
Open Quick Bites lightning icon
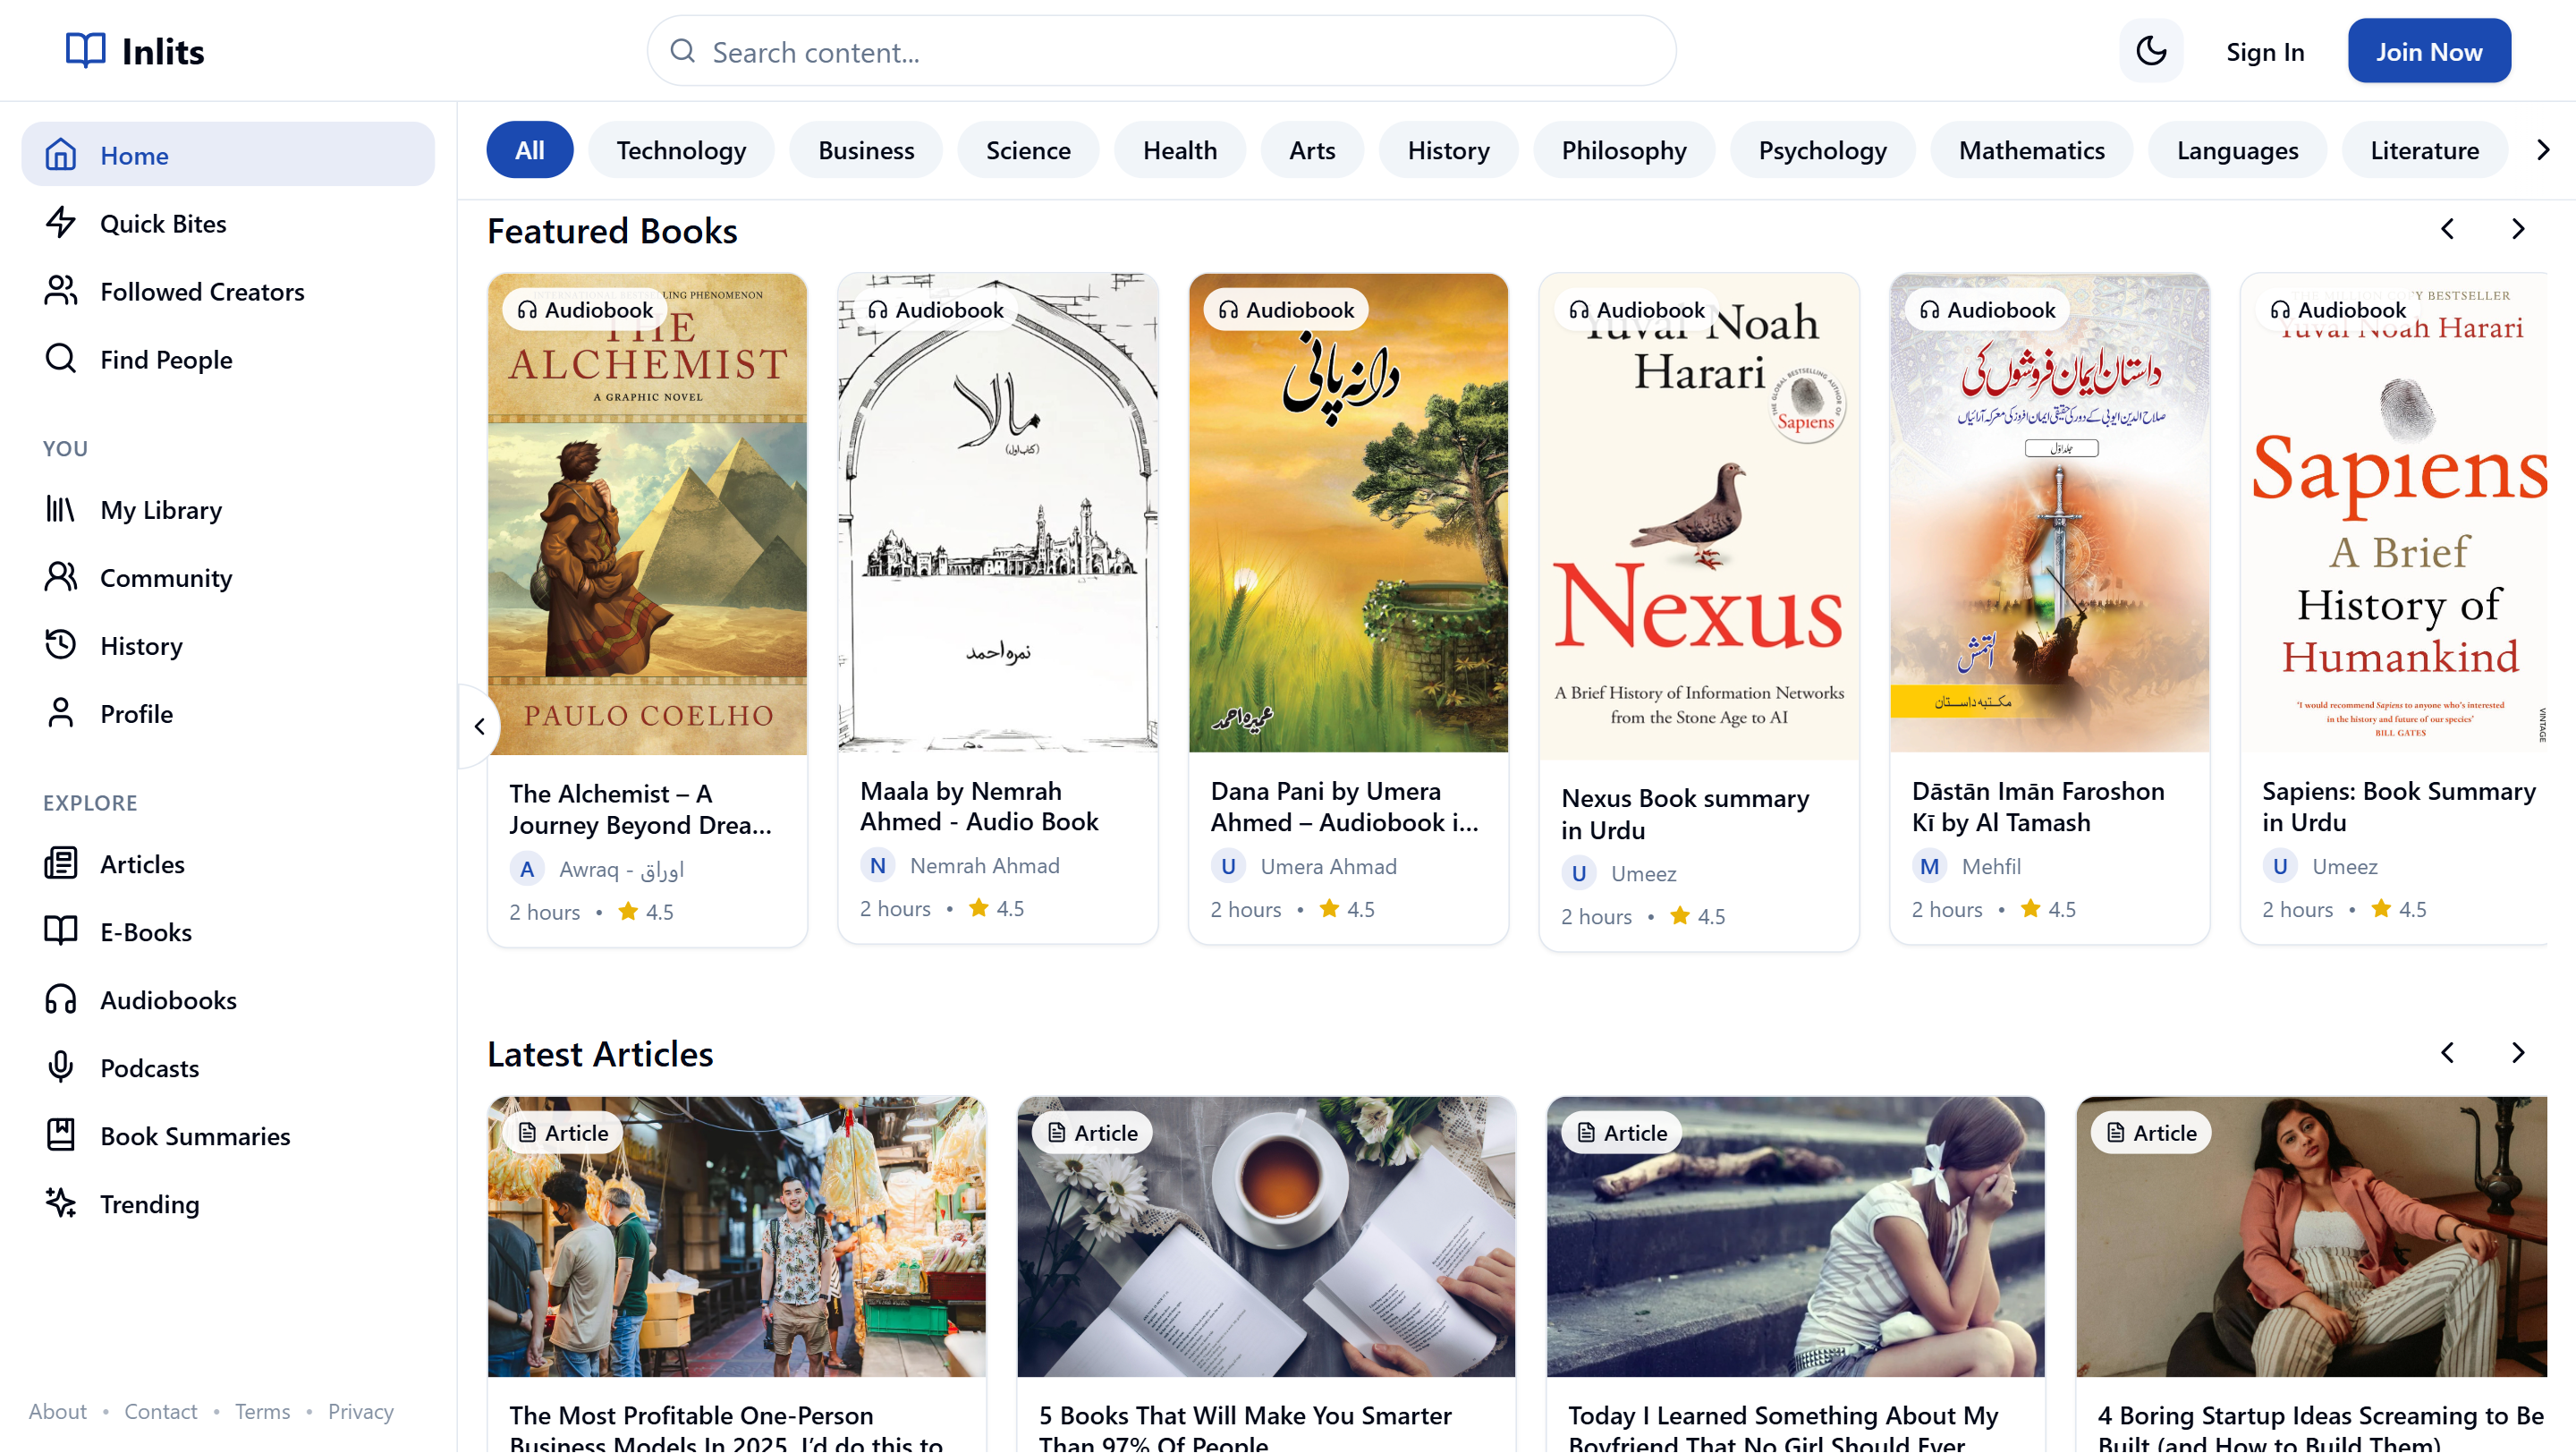point(61,223)
